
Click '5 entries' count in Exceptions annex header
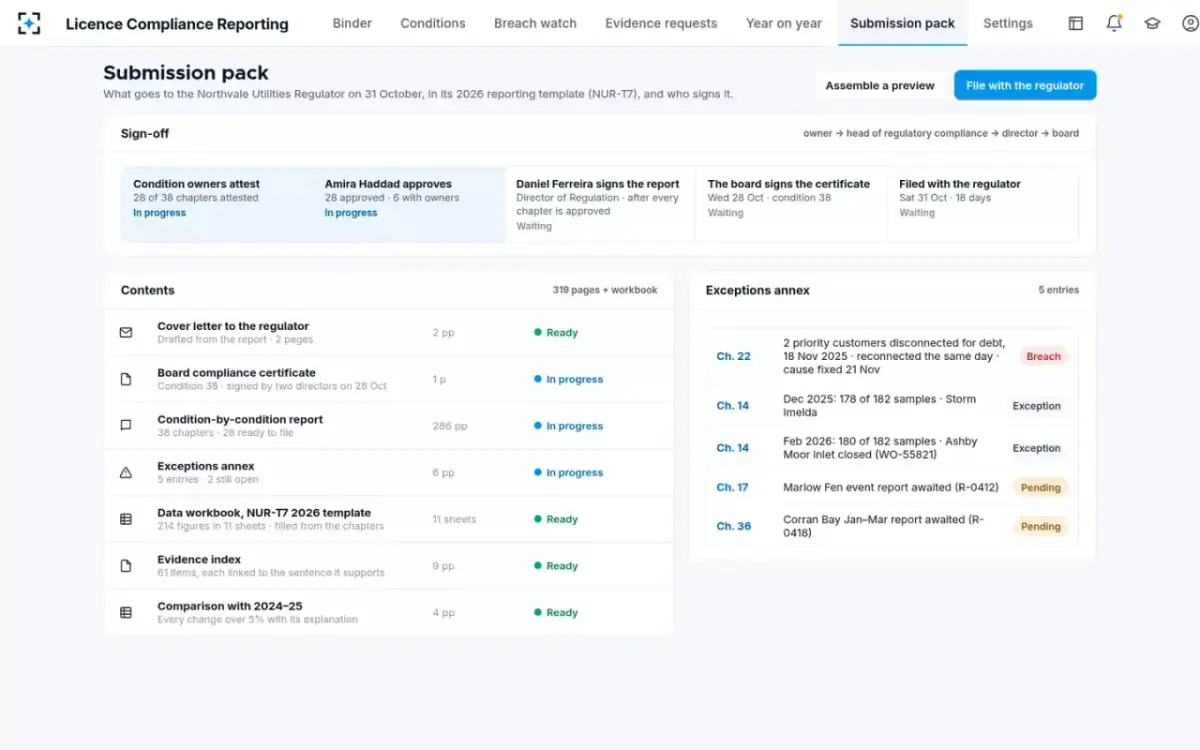point(1058,290)
